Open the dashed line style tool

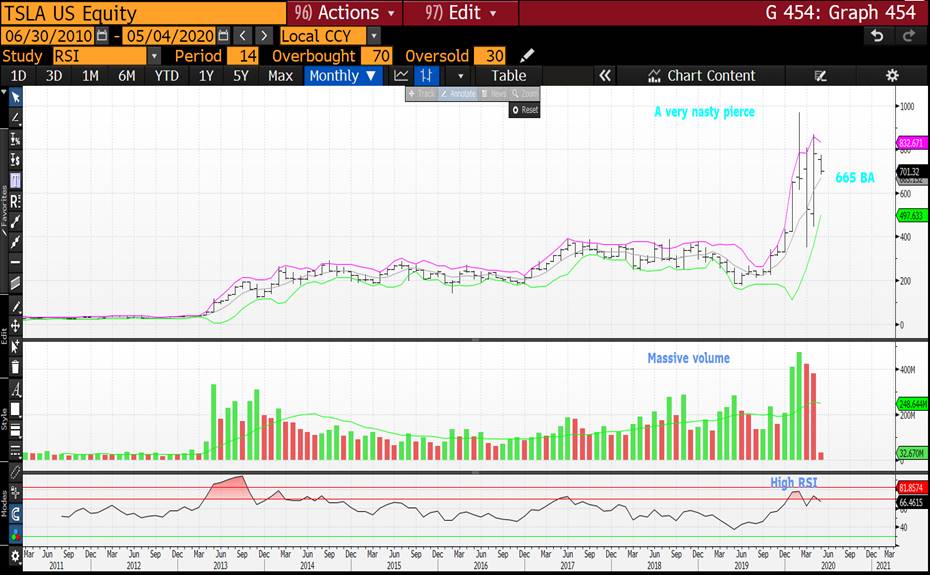(15, 451)
